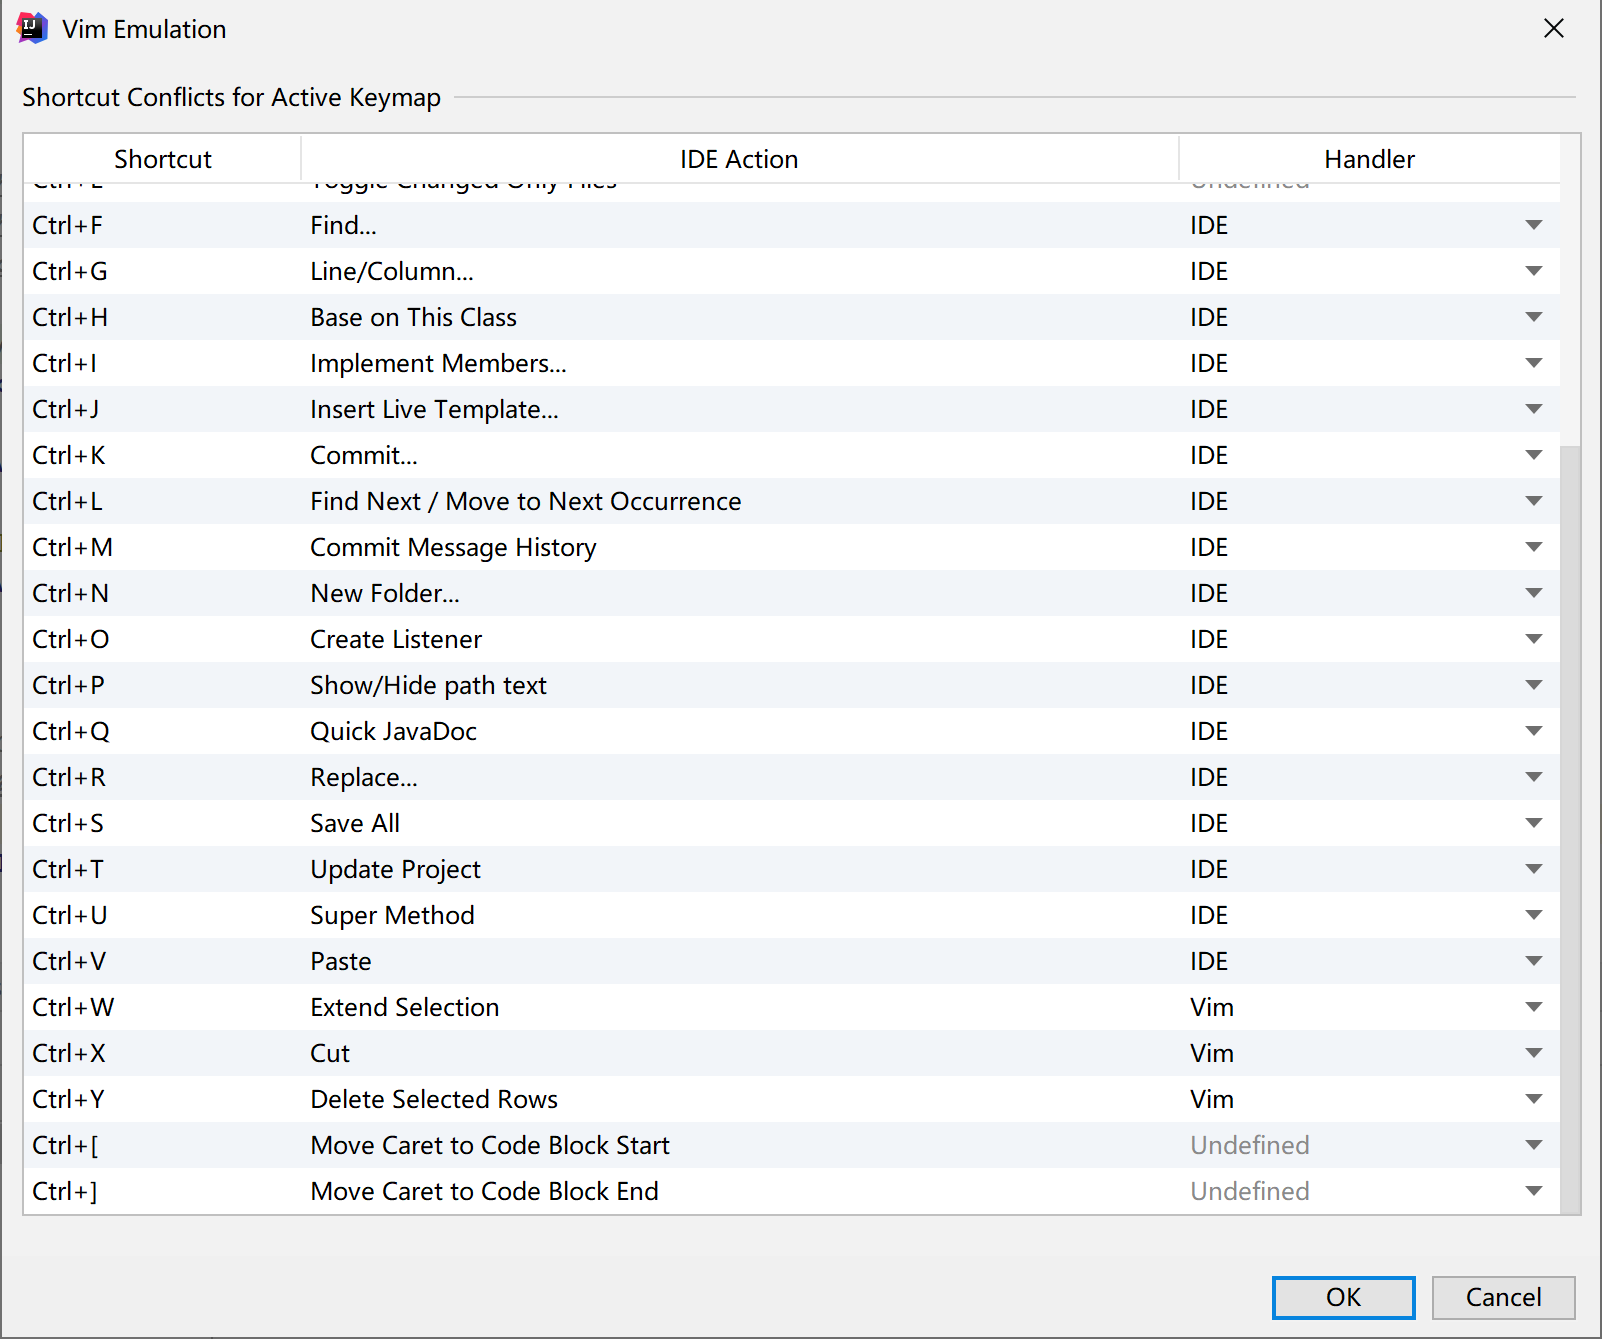
Task: Open handler dropdown for Ctrl+K
Action: click(1534, 455)
